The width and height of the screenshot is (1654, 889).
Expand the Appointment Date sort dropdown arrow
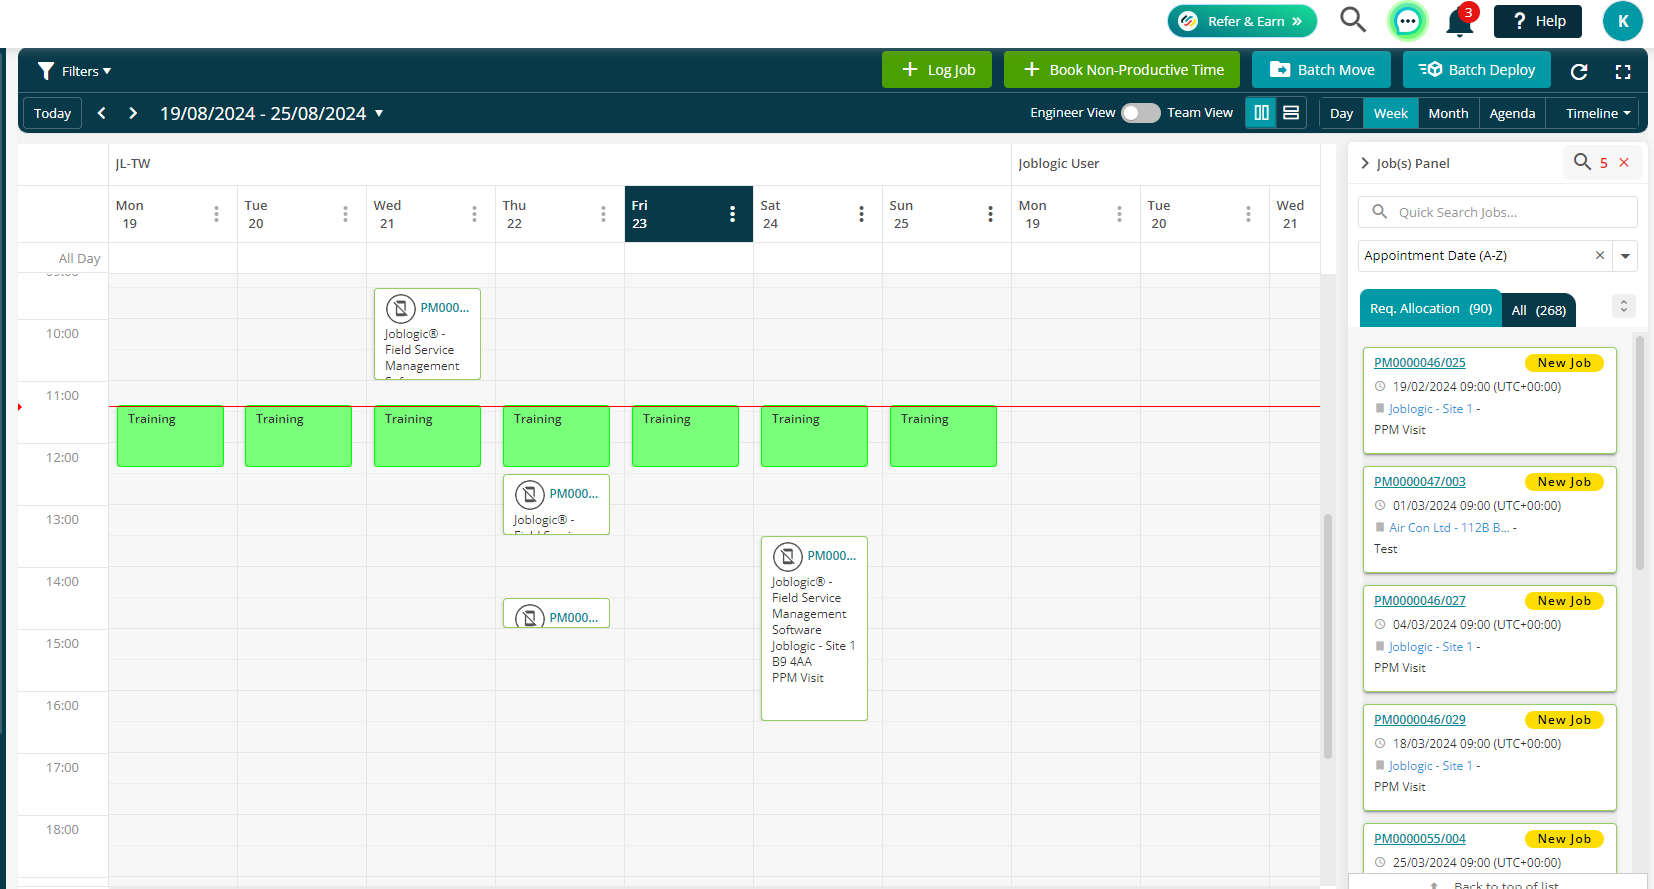point(1625,256)
